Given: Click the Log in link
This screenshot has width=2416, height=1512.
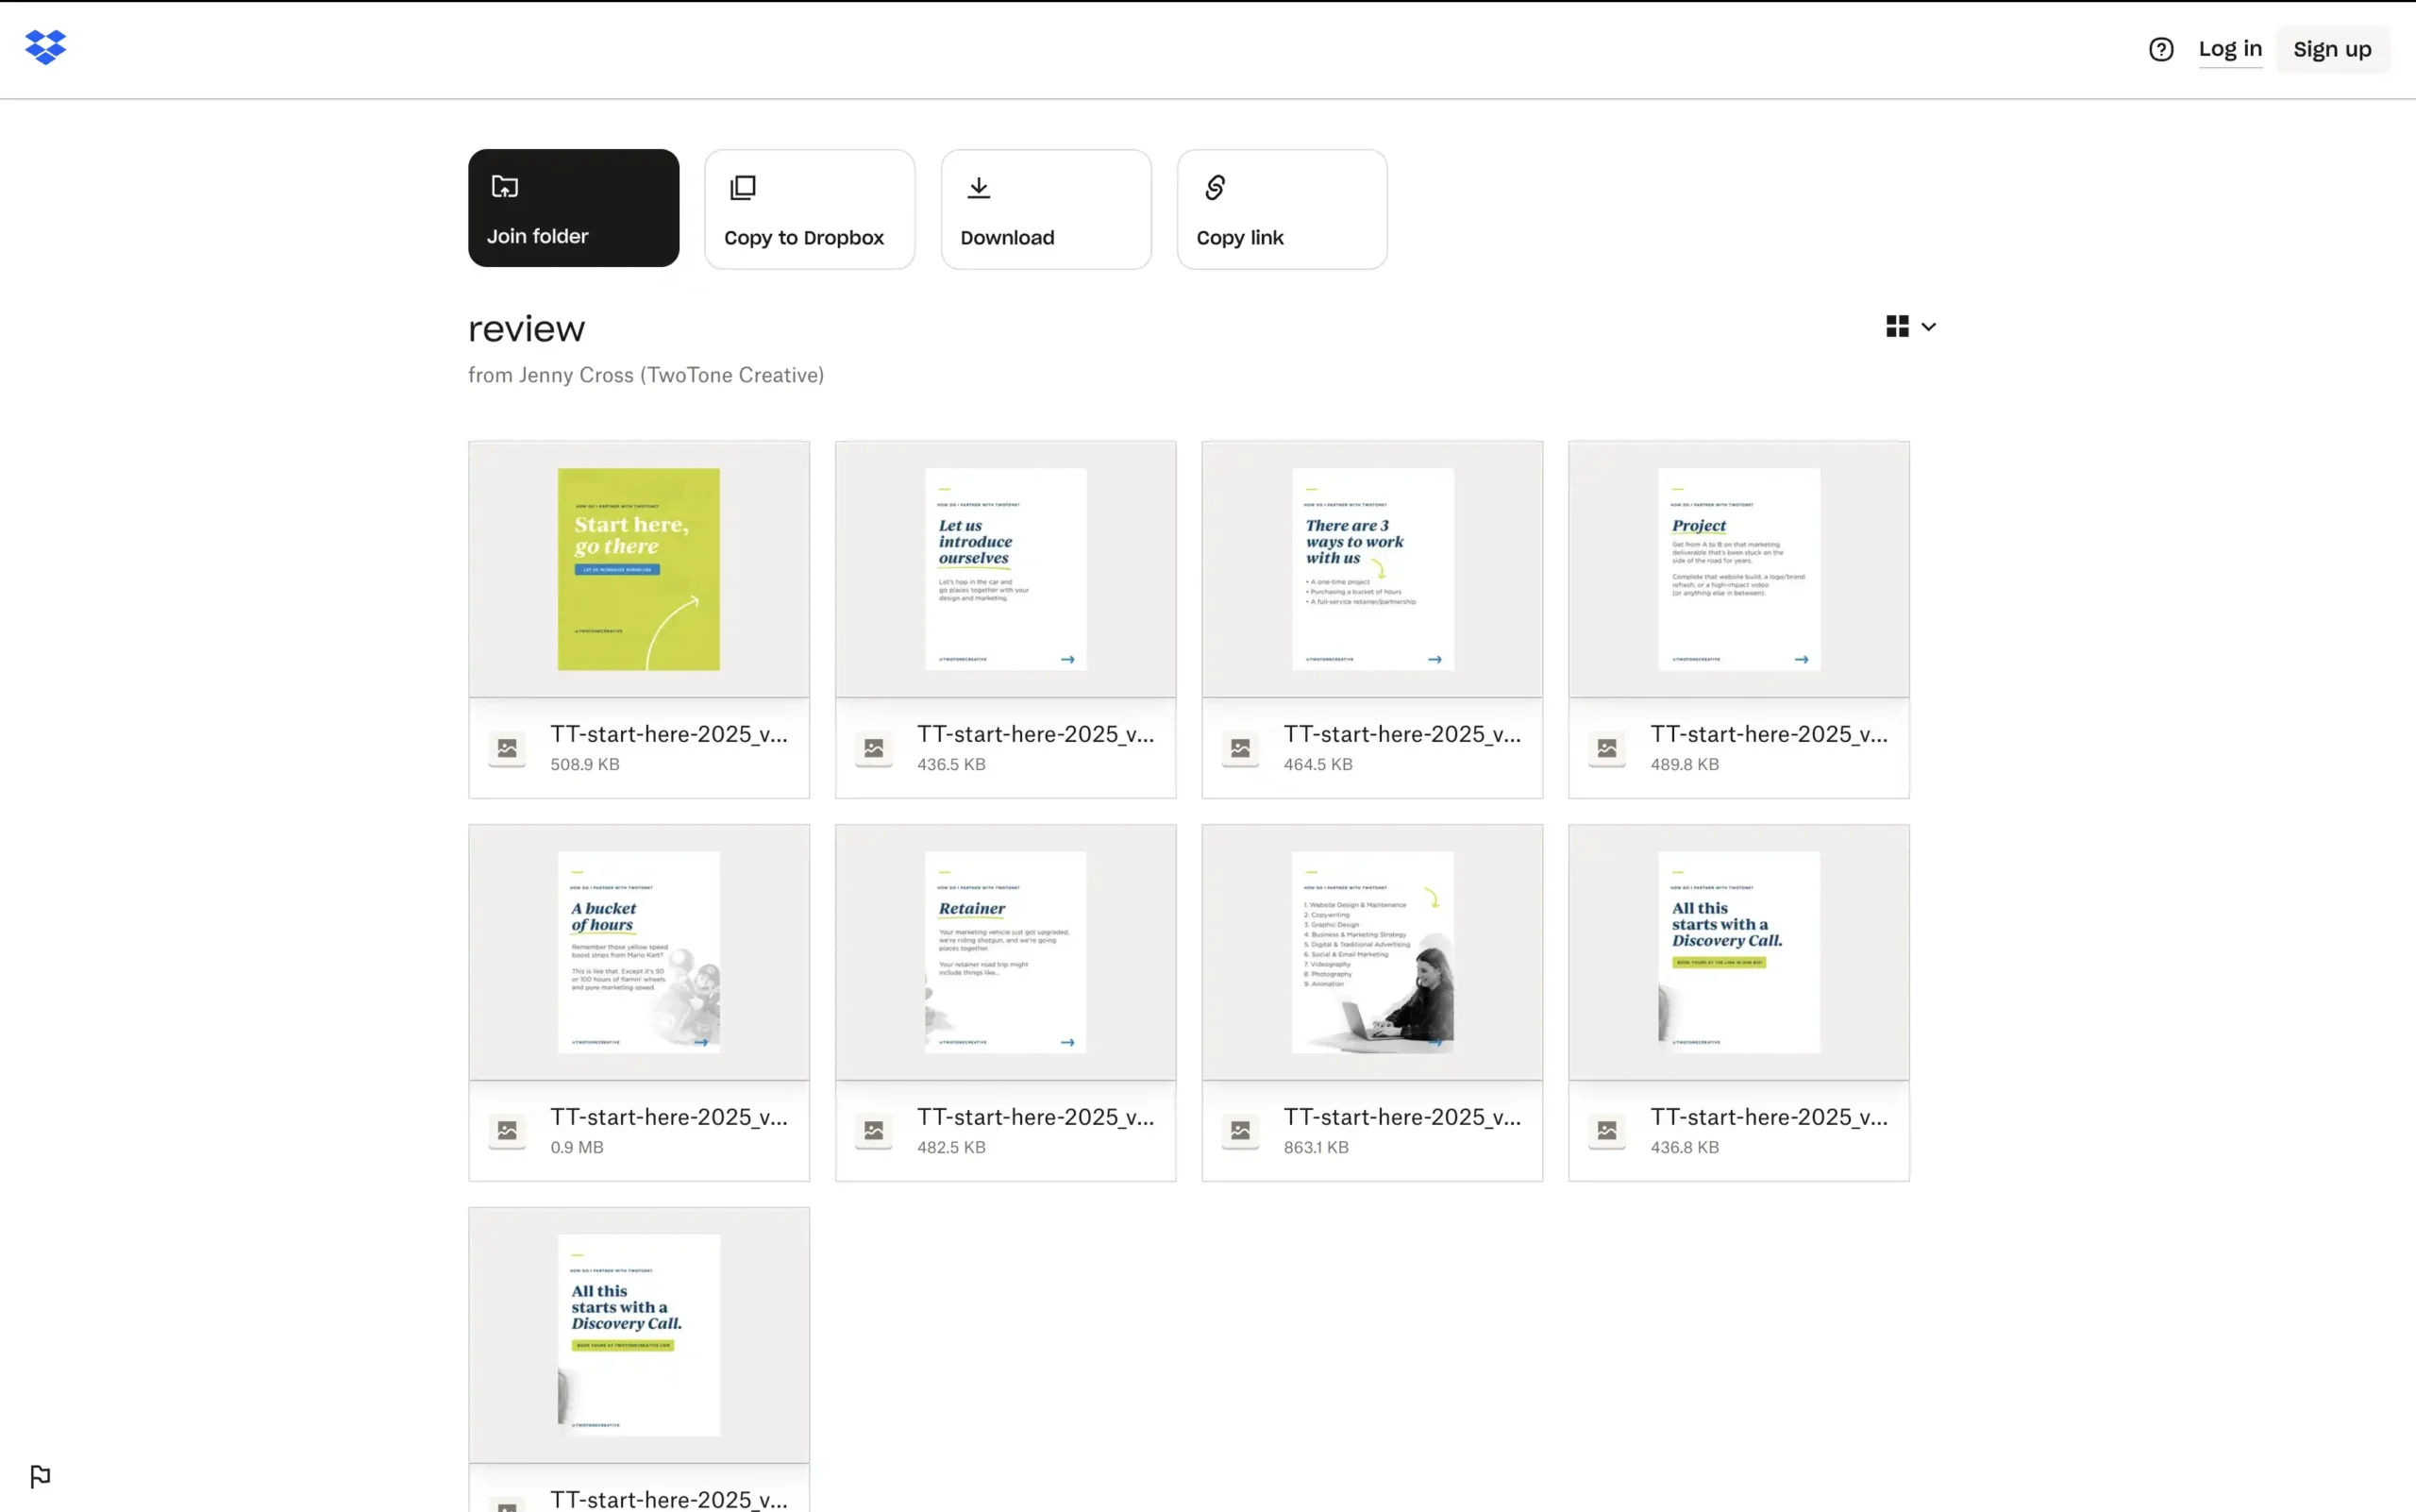Looking at the screenshot, I should pyautogui.click(x=2229, y=49).
